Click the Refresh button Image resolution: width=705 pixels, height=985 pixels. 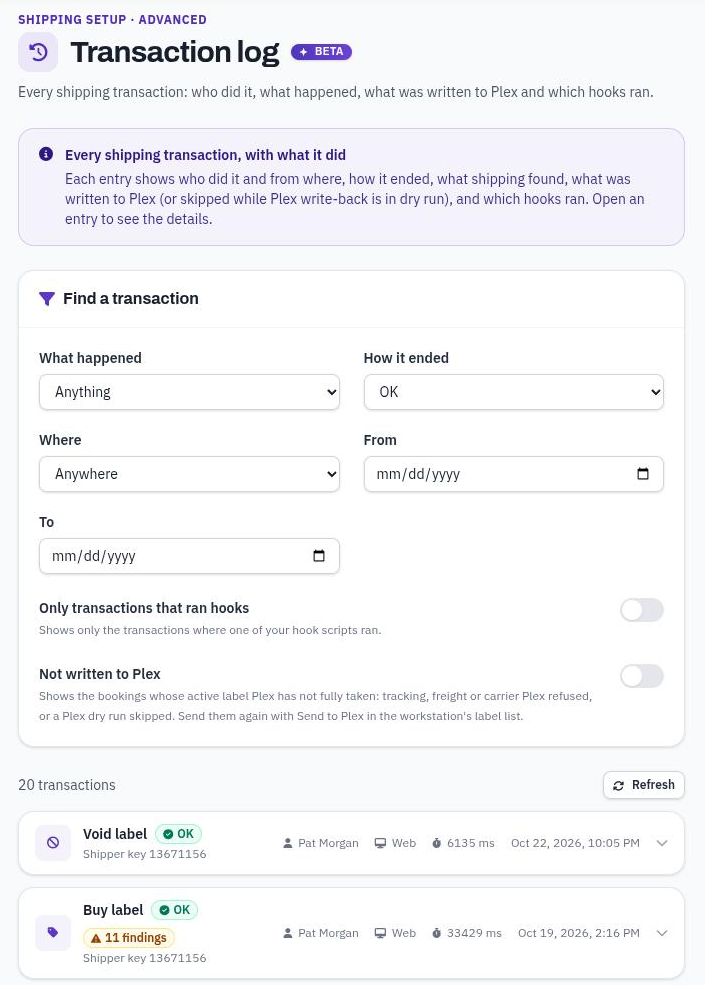pos(643,785)
